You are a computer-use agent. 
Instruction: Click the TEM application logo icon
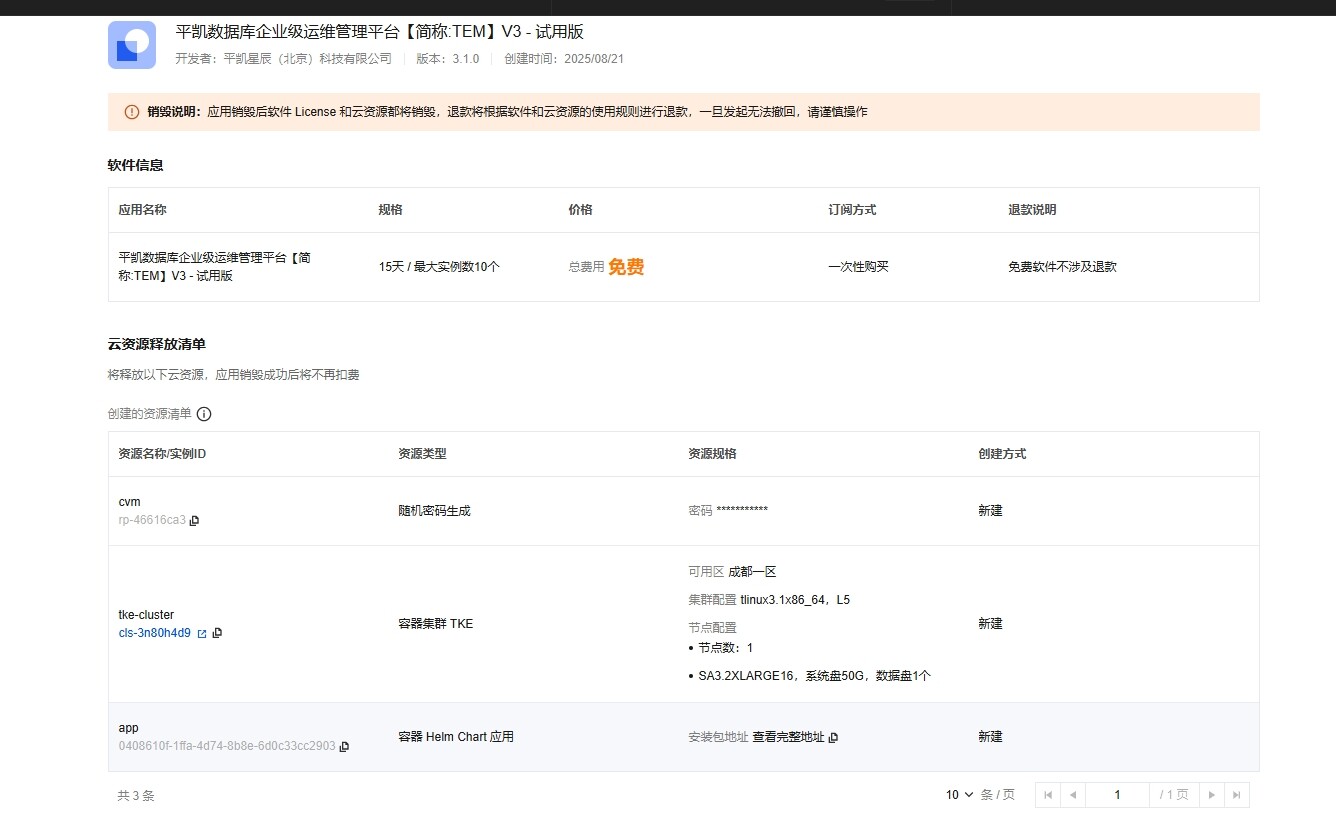click(132, 45)
